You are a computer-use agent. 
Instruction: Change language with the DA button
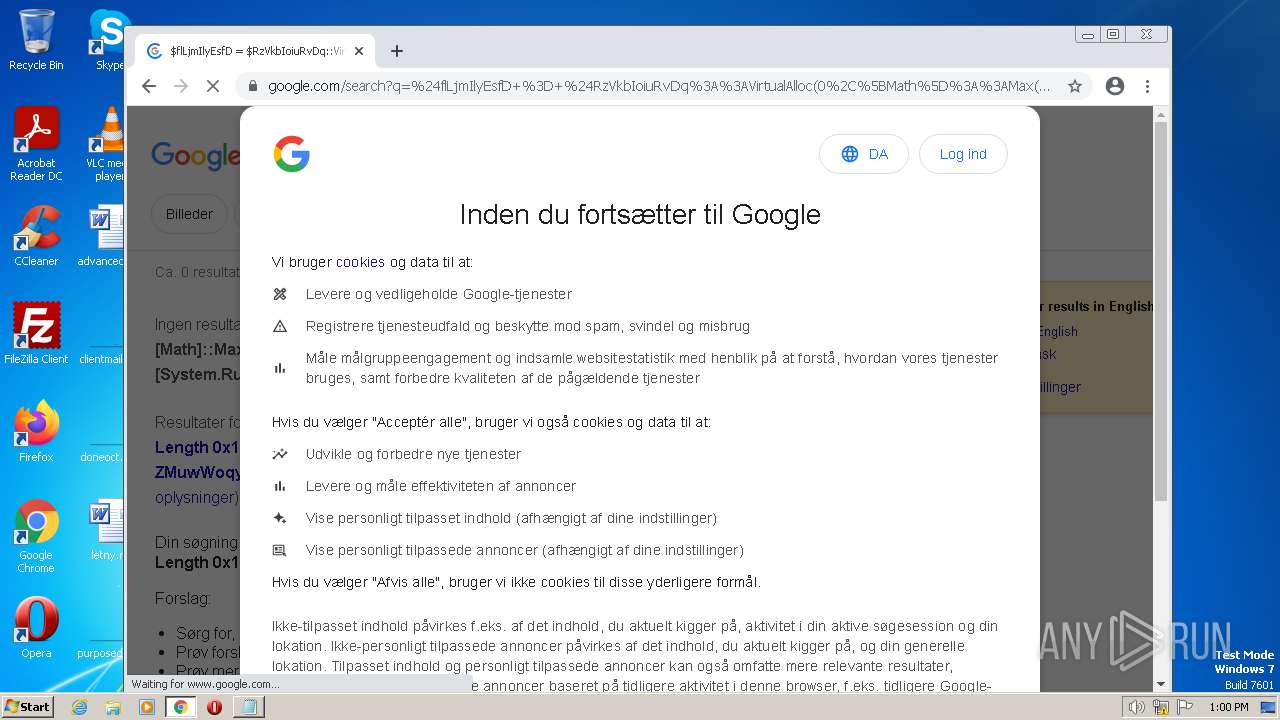pyautogui.click(x=864, y=154)
